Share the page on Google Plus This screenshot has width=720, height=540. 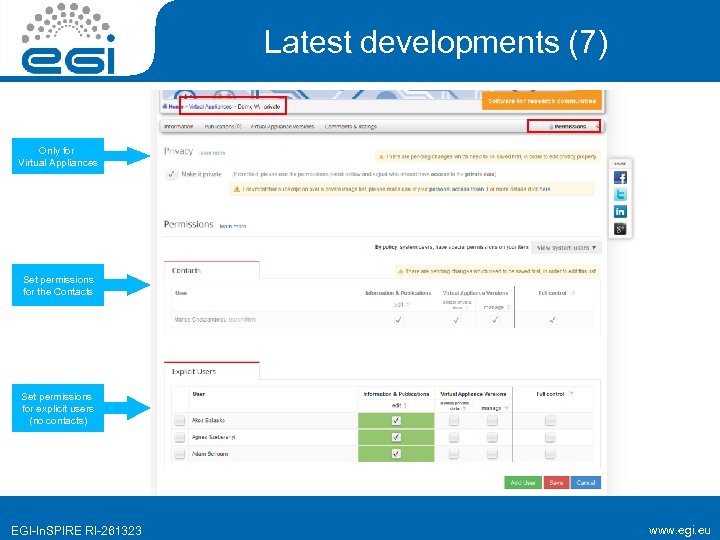pyautogui.click(x=620, y=228)
